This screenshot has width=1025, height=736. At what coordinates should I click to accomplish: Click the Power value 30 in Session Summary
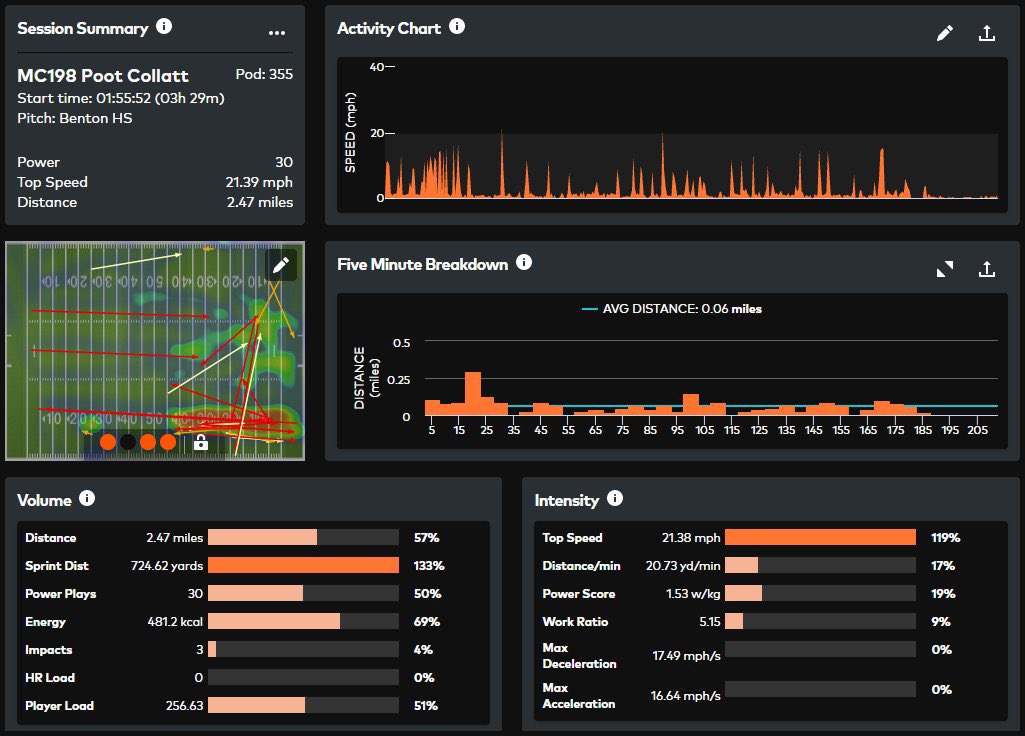click(x=284, y=162)
